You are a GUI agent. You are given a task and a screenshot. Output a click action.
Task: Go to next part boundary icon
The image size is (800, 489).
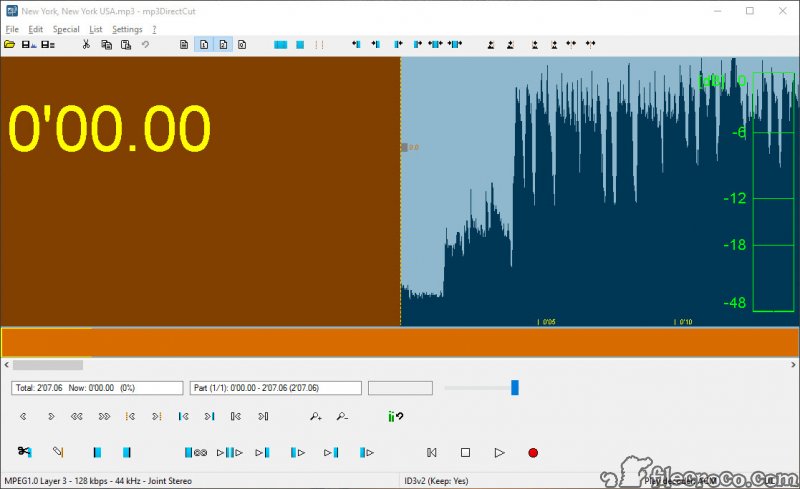(263, 417)
